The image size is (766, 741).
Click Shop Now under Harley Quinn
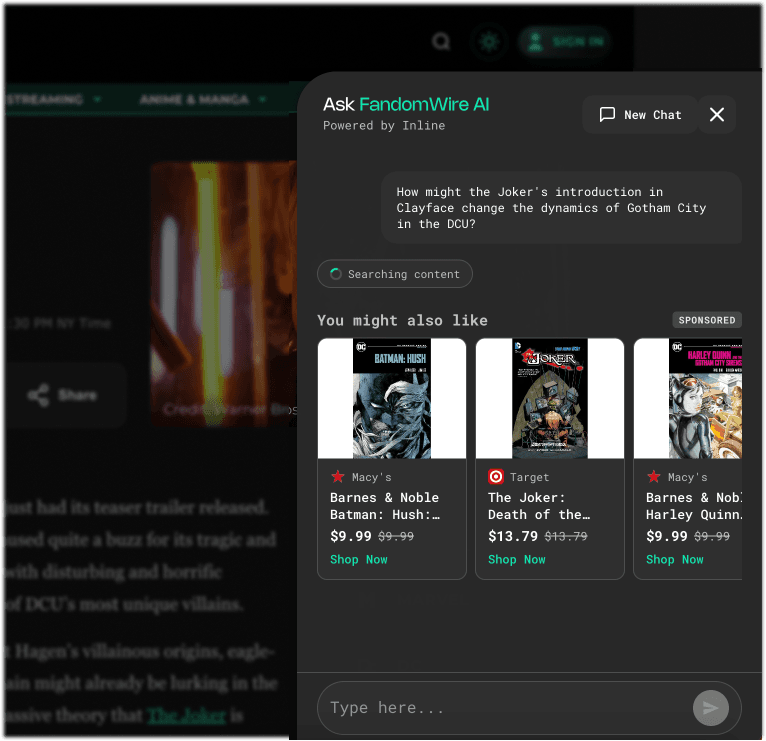point(675,559)
